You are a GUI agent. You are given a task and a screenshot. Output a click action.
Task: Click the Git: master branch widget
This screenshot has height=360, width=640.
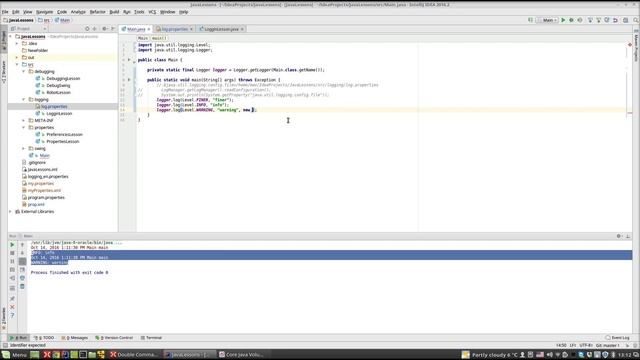click(x=607, y=345)
